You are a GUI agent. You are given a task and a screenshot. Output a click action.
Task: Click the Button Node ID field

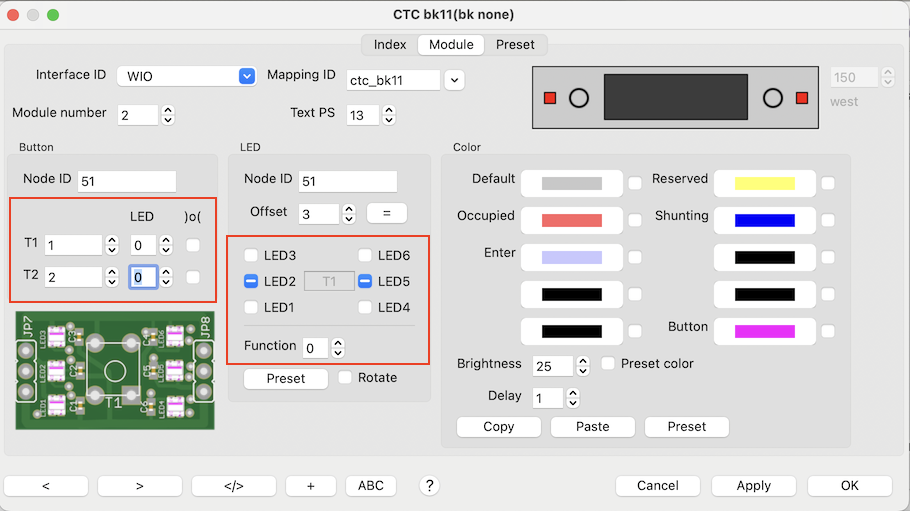(x=126, y=181)
